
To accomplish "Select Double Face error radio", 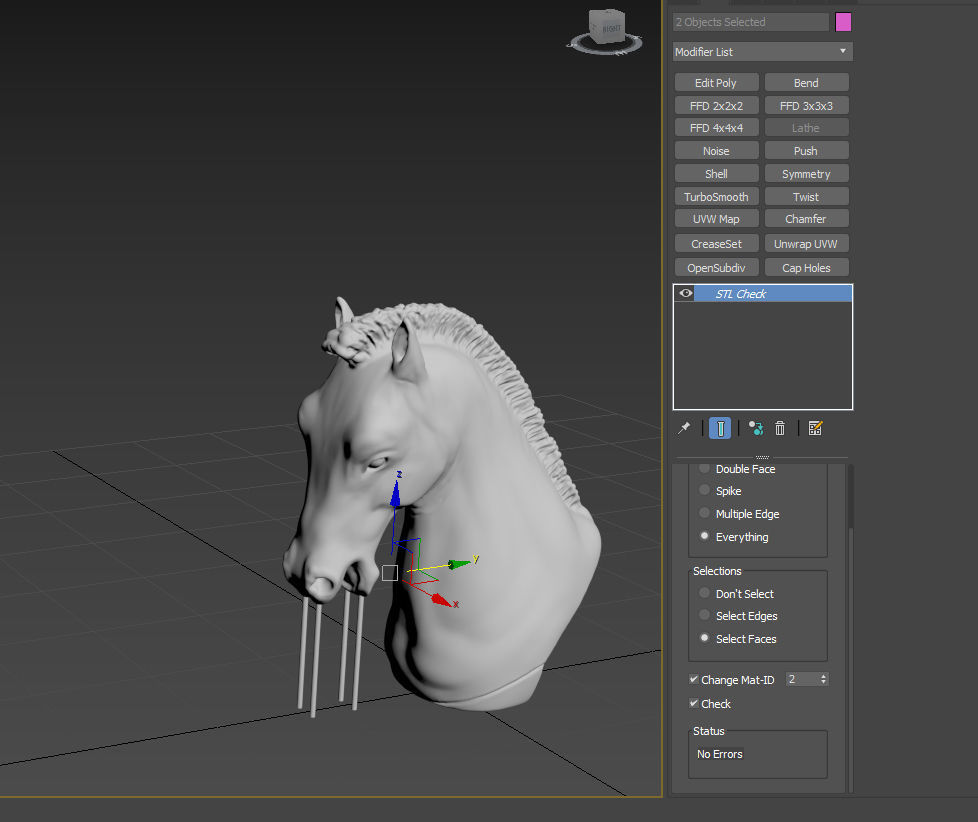I will click(704, 468).
